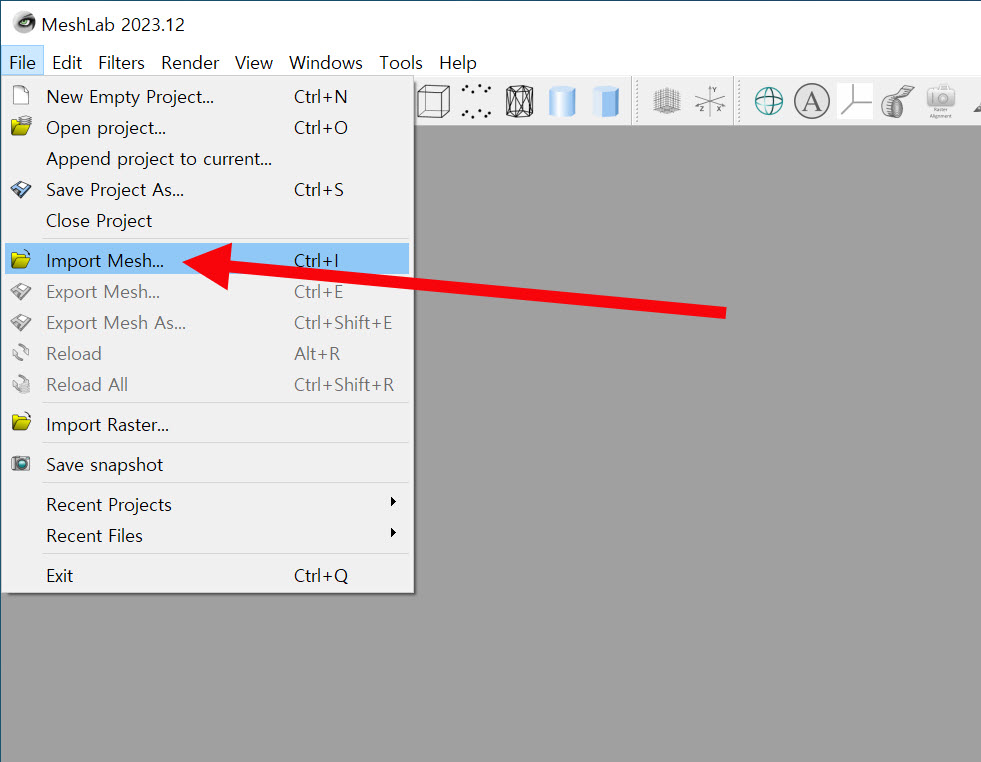
Task: Show XYZ axis toolbar icon
Action: (710, 101)
